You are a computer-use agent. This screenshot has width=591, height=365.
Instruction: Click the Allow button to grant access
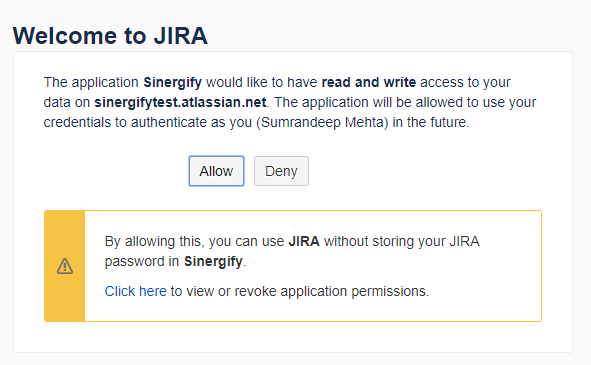216,171
